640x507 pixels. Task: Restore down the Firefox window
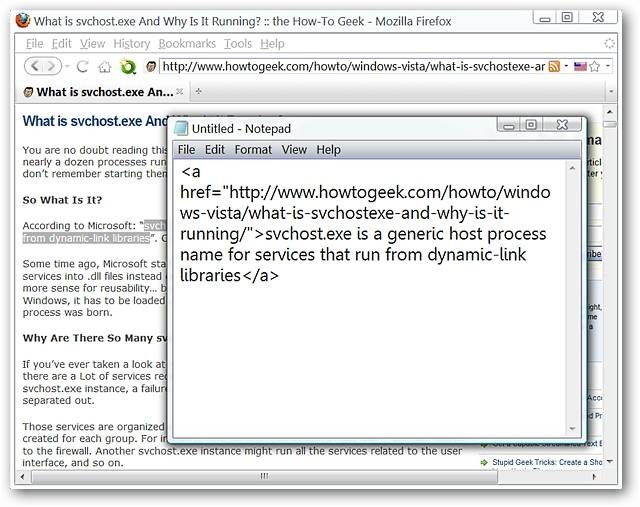coord(567,17)
